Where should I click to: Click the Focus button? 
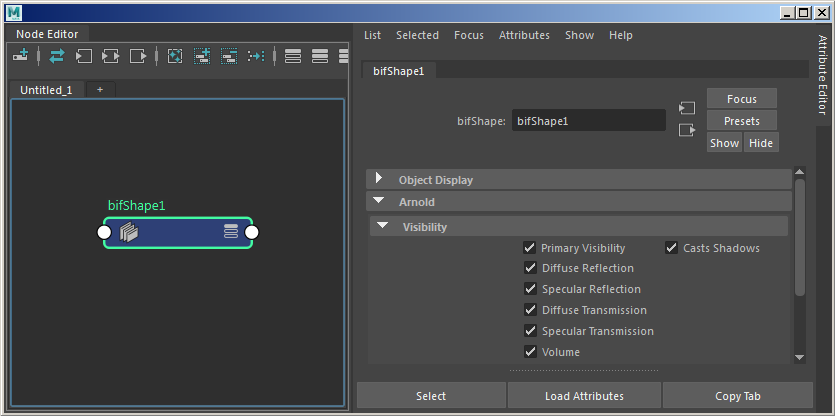pyautogui.click(x=742, y=99)
